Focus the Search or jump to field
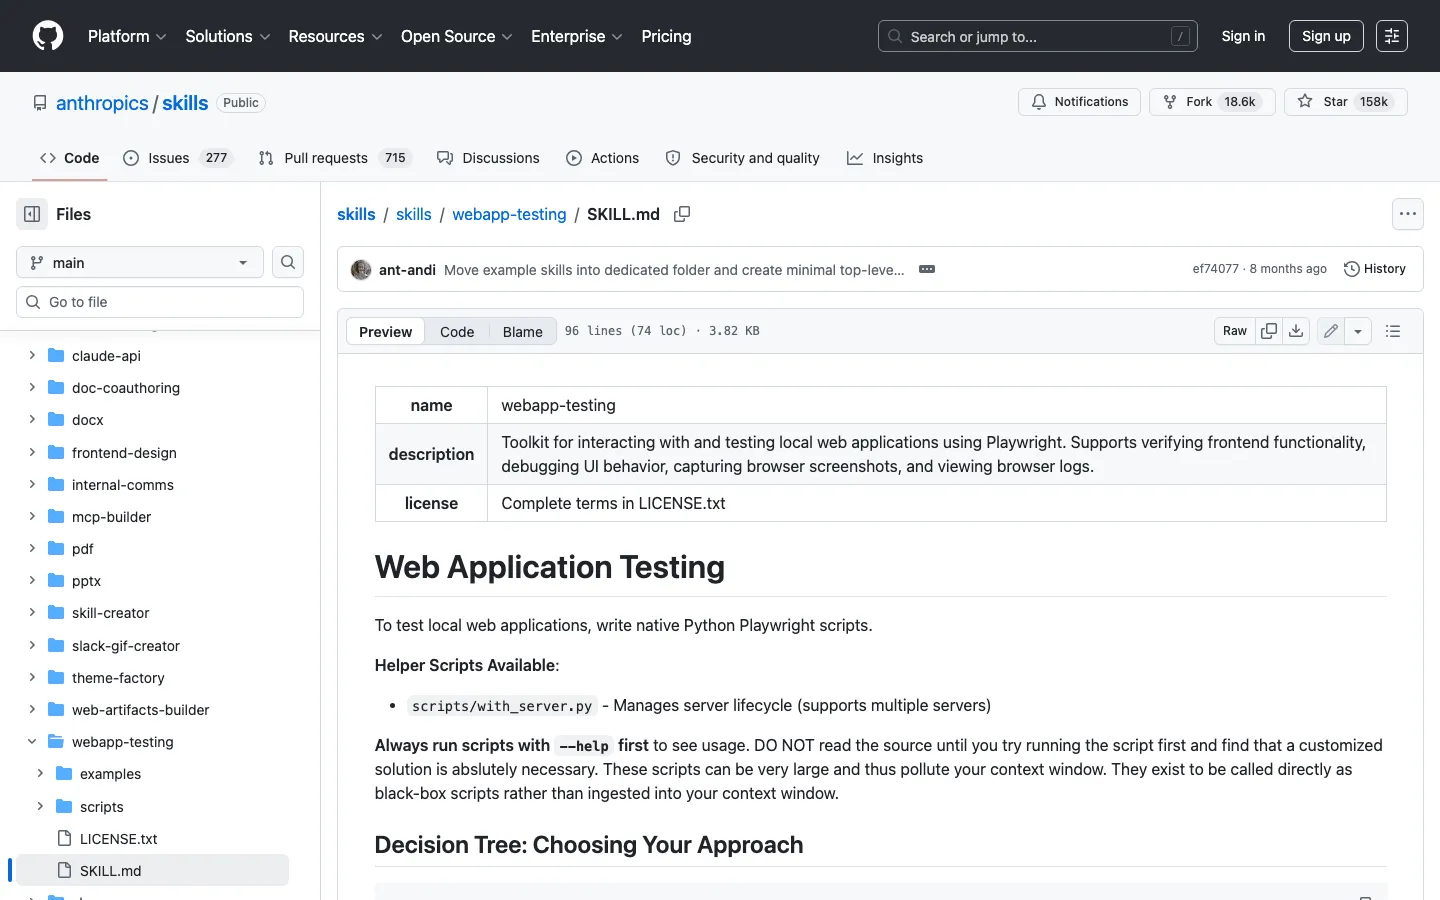Viewport: 1440px width, 900px height. pyautogui.click(x=1037, y=36)
